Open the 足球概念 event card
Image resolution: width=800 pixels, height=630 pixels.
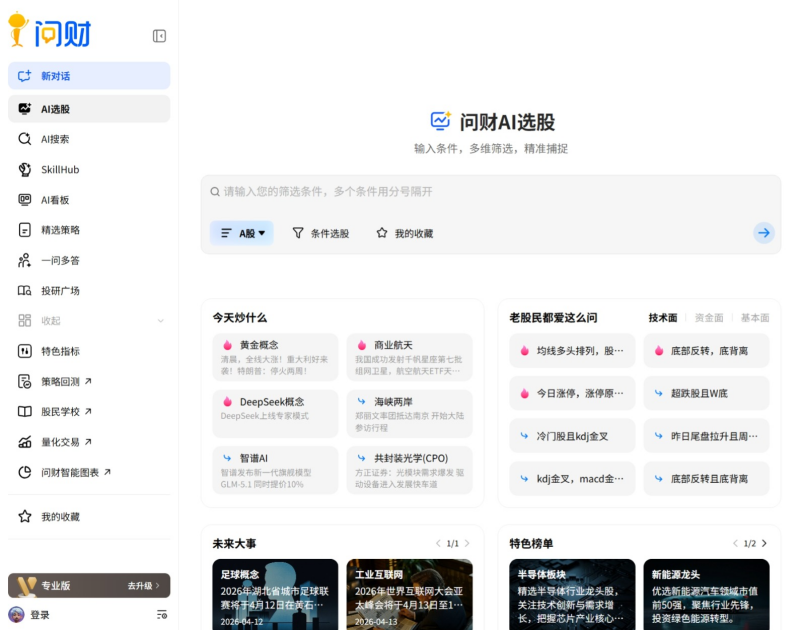pos(273,593)
